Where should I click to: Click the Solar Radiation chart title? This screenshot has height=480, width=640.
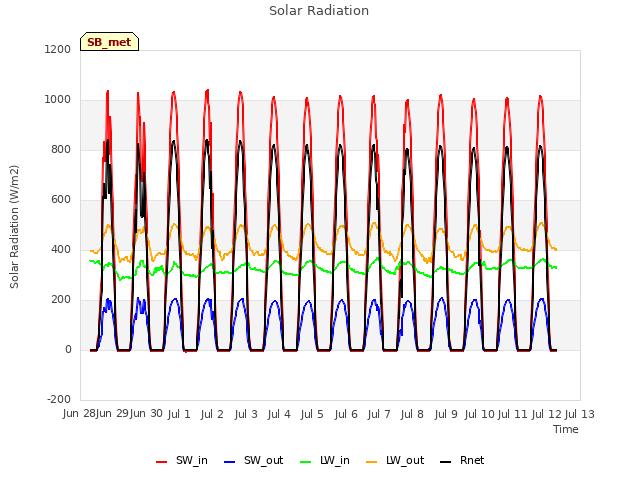(319, 11)
